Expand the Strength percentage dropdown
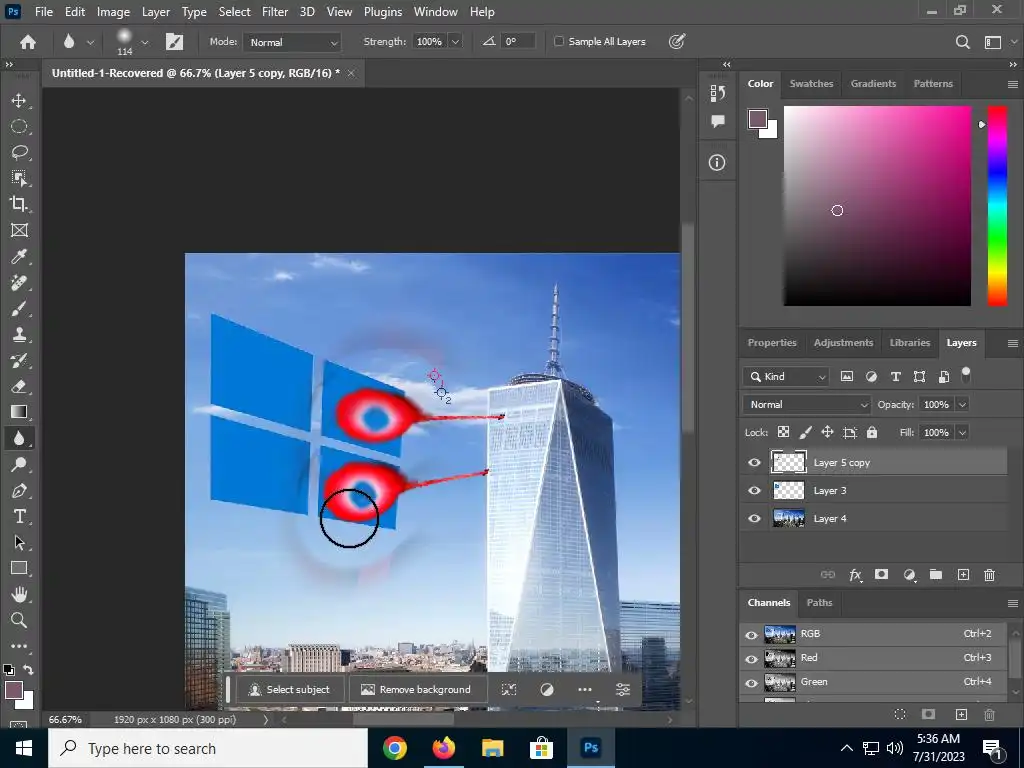The height and width of the screenshot is (768, 1024). [456, 41]
